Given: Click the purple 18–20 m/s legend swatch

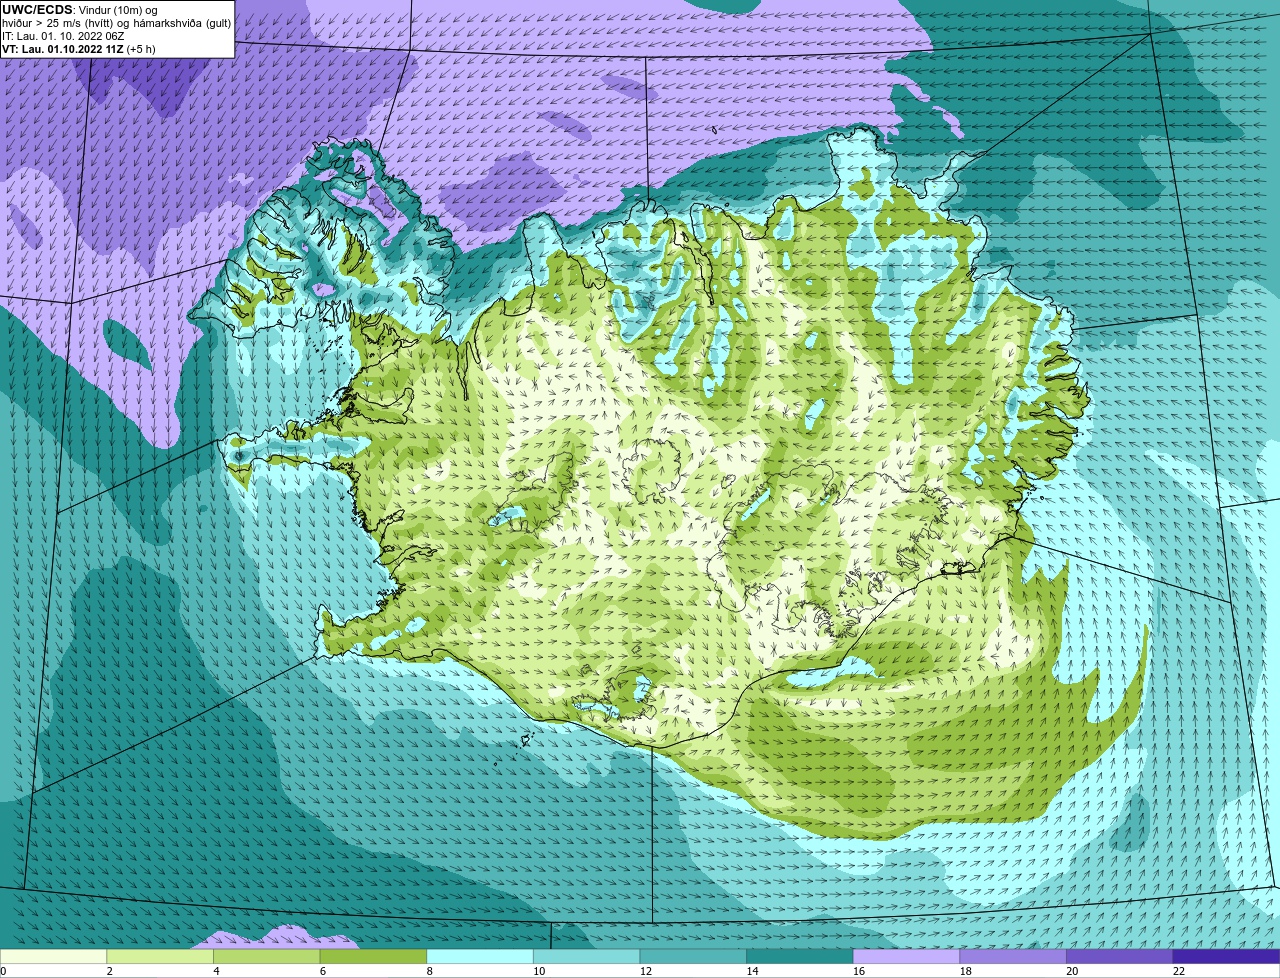Looking at the screenshot, I should pyautogui.click(x=1013, y=956).
